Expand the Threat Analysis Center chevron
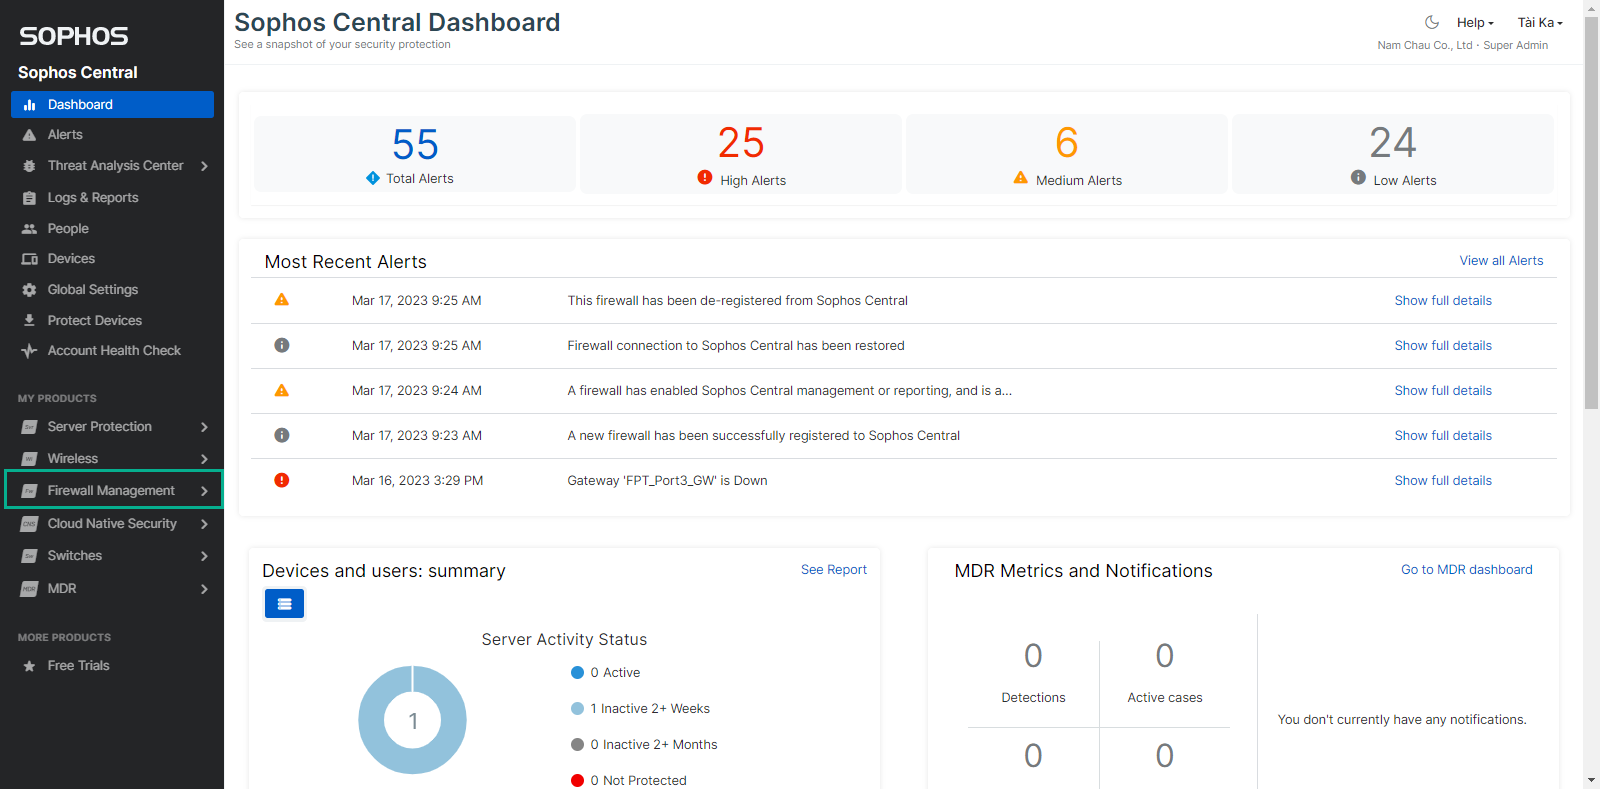The height and width of the screenshot is (789, 1600). [204, 166]
